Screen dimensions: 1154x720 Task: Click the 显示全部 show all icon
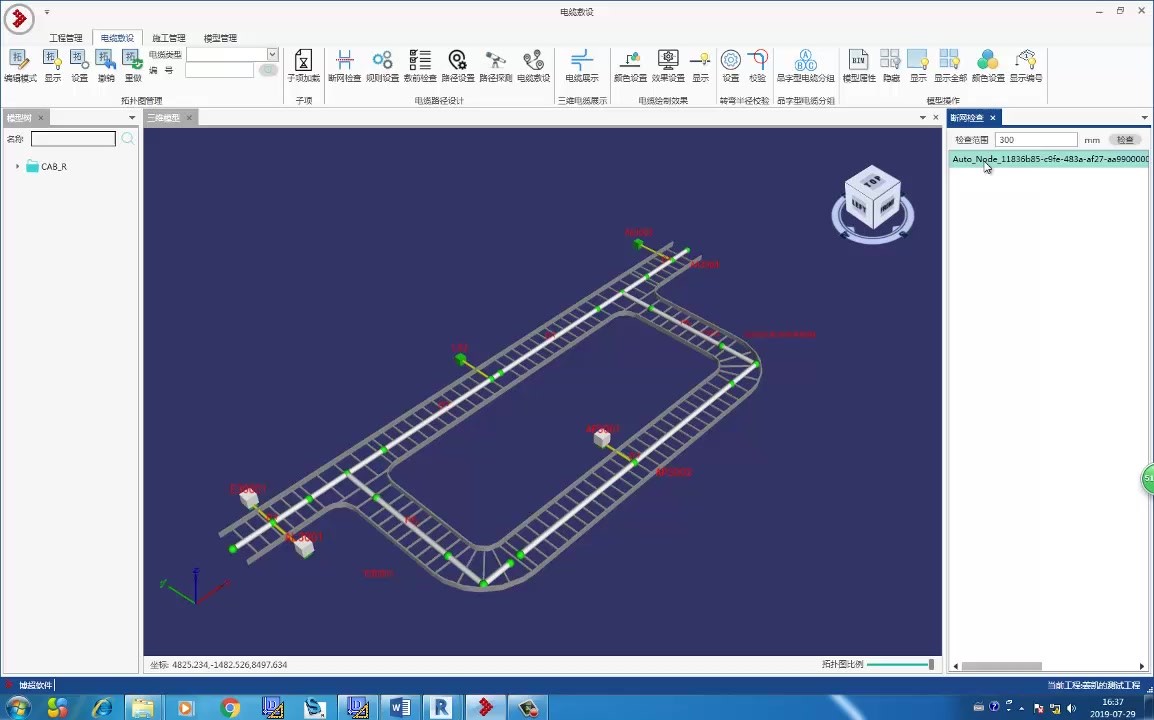(x=950, y=66)
